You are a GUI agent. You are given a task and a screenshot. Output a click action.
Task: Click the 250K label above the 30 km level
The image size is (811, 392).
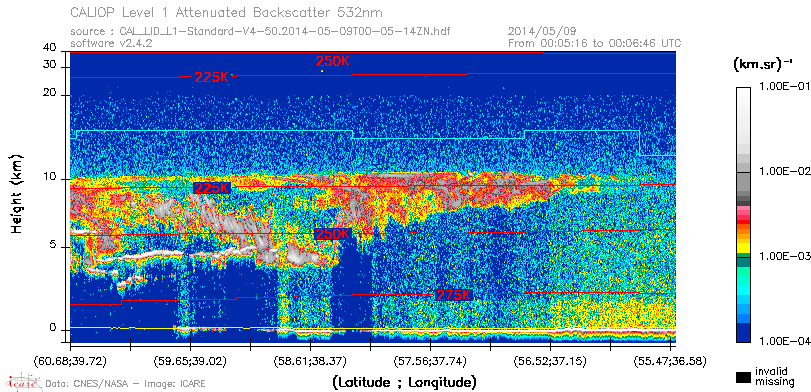[x=333, y=61]
